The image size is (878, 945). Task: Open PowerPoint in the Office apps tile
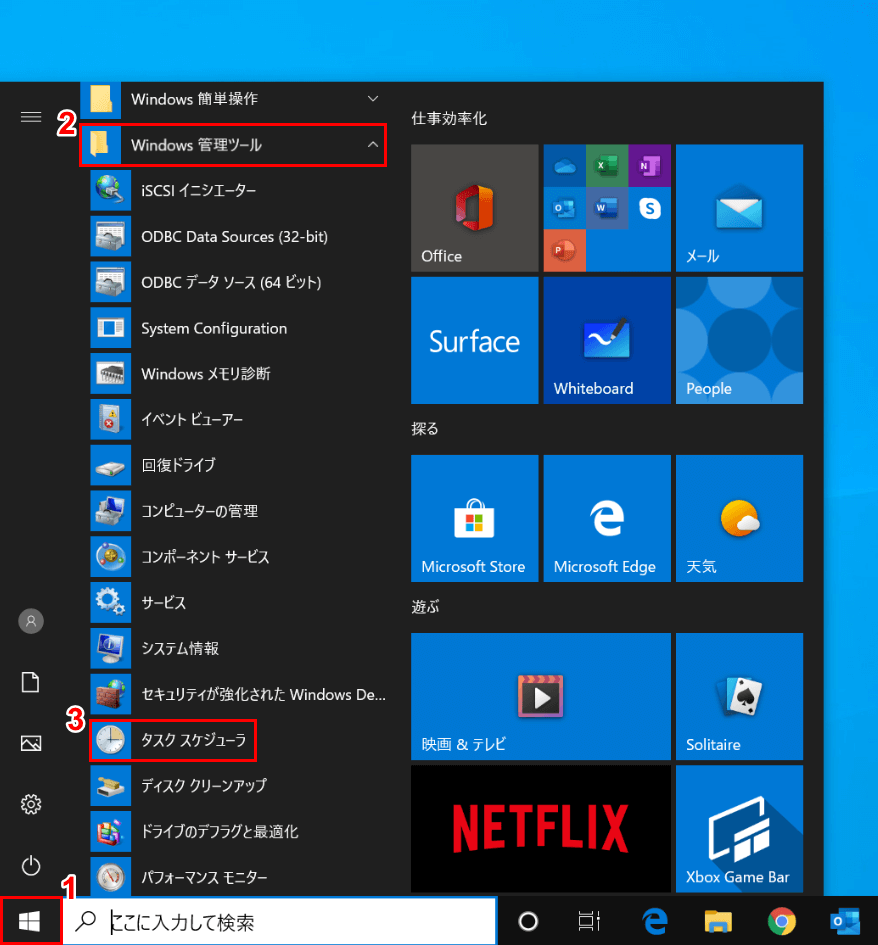pyautogui.click(x=565, y=250)
